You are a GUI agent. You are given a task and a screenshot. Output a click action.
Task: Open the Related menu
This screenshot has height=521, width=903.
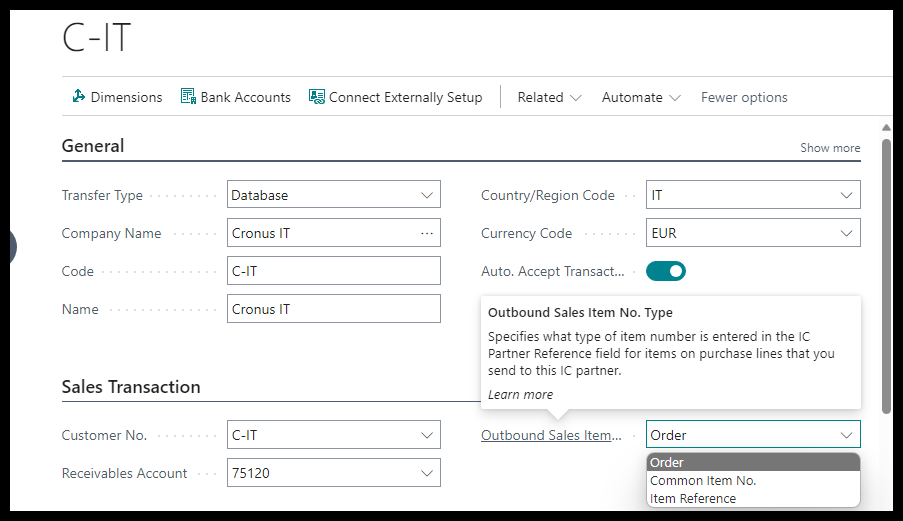coord(549,97)
